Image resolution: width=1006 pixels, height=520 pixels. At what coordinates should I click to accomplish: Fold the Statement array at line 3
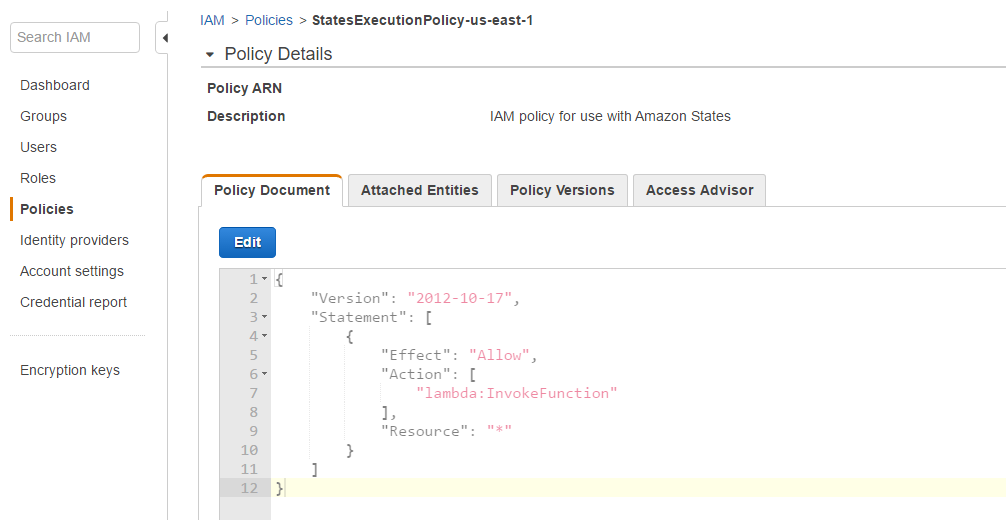(x=264, y=317)
